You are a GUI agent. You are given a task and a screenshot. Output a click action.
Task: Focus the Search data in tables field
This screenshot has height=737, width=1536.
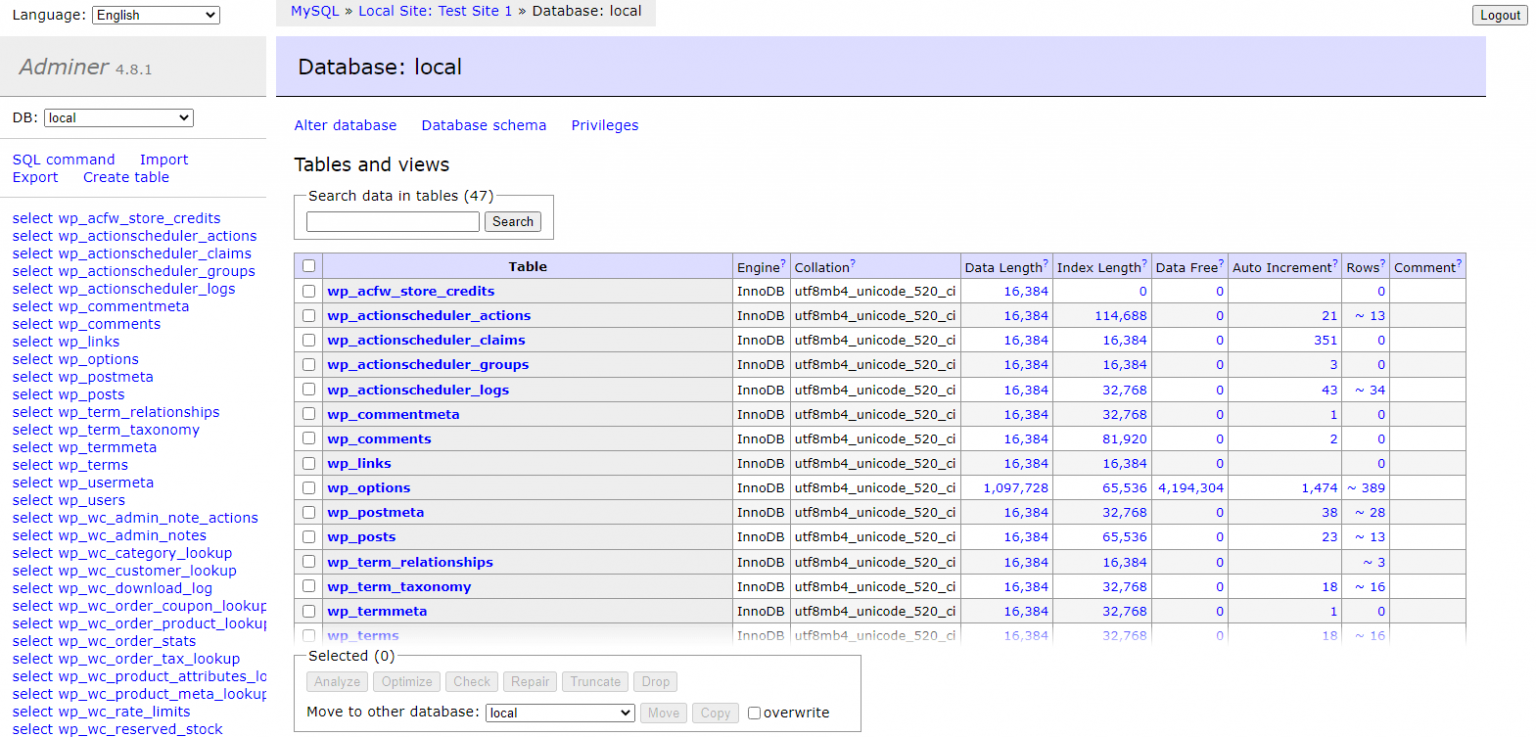(393, 222)
